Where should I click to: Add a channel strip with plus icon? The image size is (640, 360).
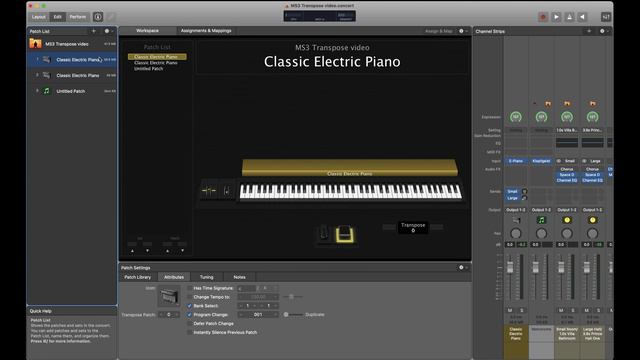[x=589, y=31]
